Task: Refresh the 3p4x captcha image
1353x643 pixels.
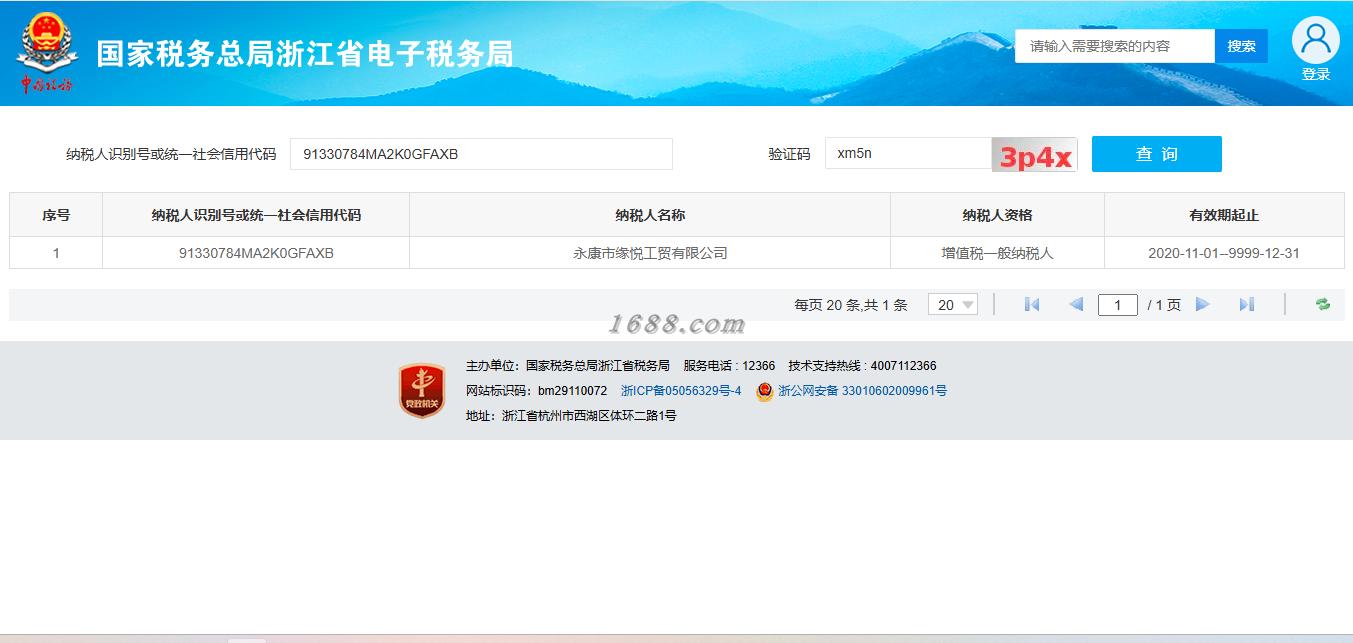Action: [x=1034, y=155]
